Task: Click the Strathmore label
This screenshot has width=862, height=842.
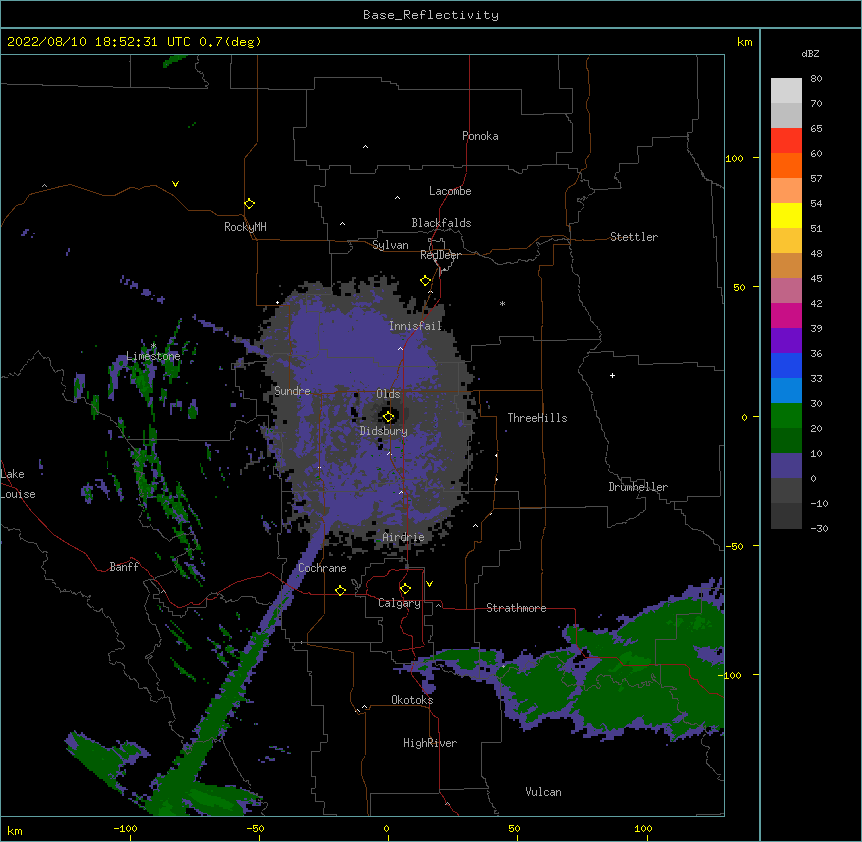Action: [516, 608]
